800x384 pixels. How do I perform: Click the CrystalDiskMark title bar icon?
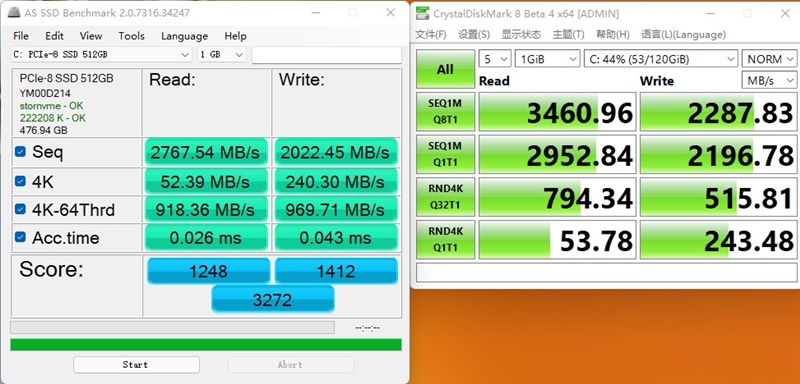423,14
